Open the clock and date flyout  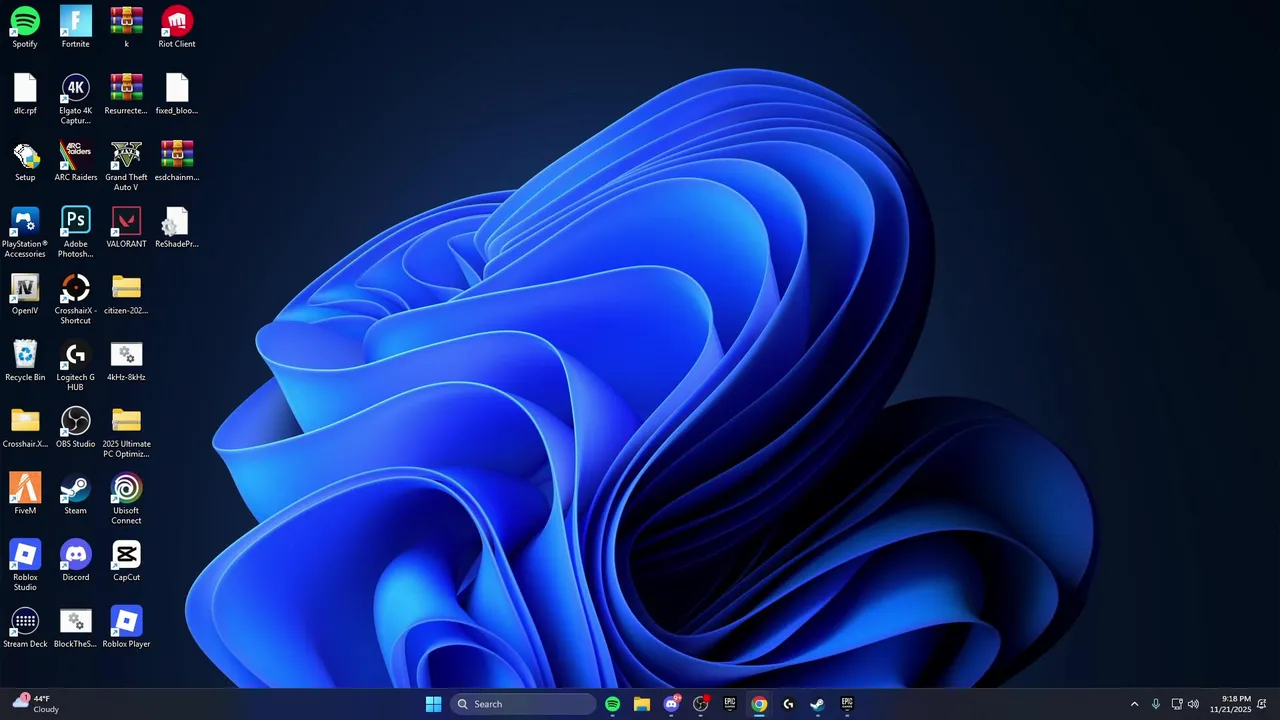[1230, 704]
